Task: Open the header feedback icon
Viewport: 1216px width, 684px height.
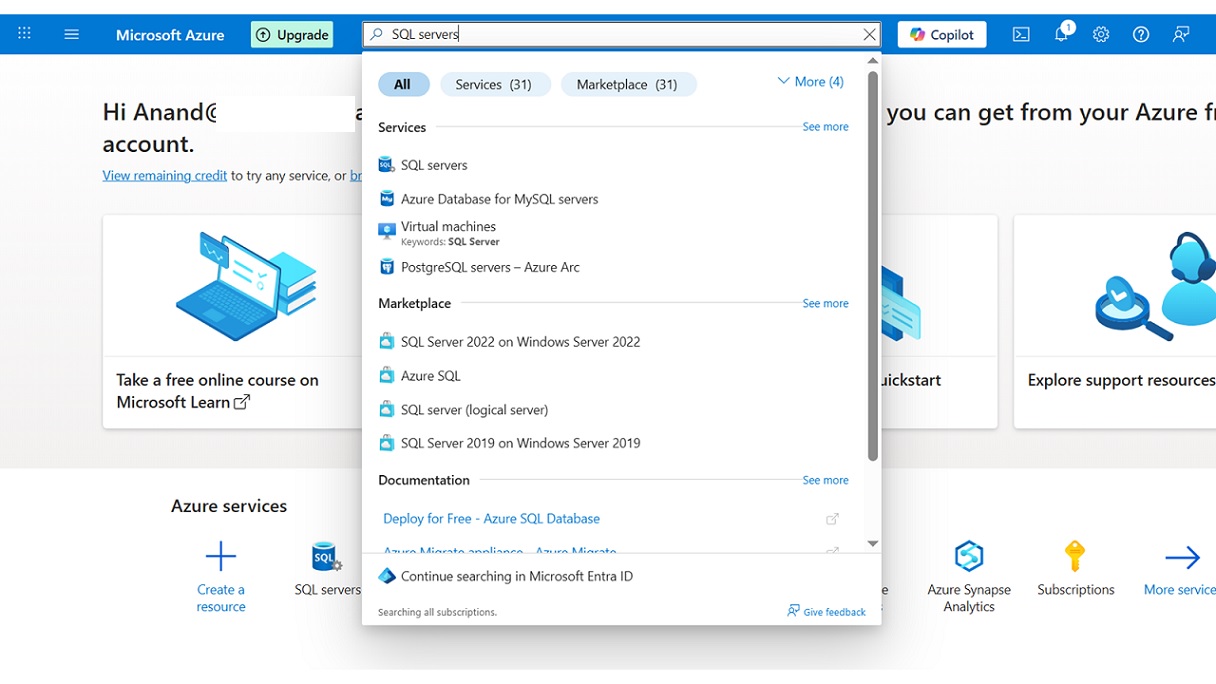Action: coord(1181,34)
